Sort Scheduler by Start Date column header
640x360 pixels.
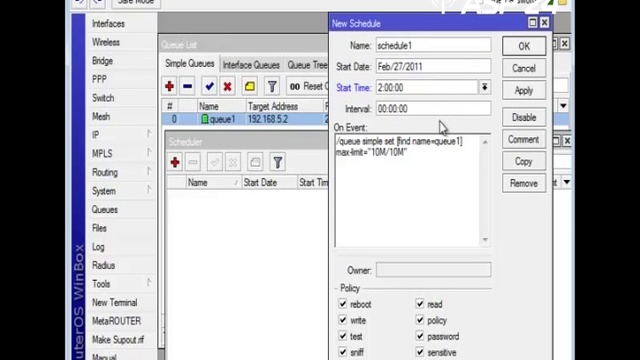point(269,182)
